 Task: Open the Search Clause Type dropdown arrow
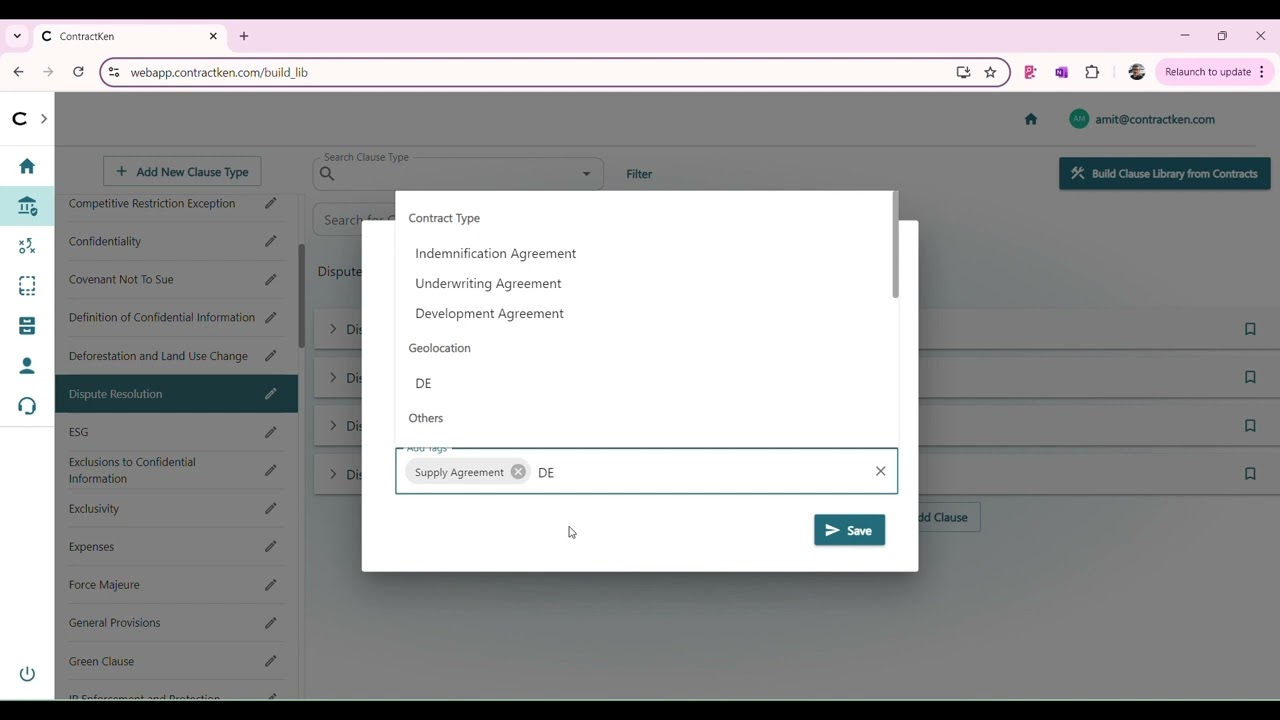click(x=586, y=174)
